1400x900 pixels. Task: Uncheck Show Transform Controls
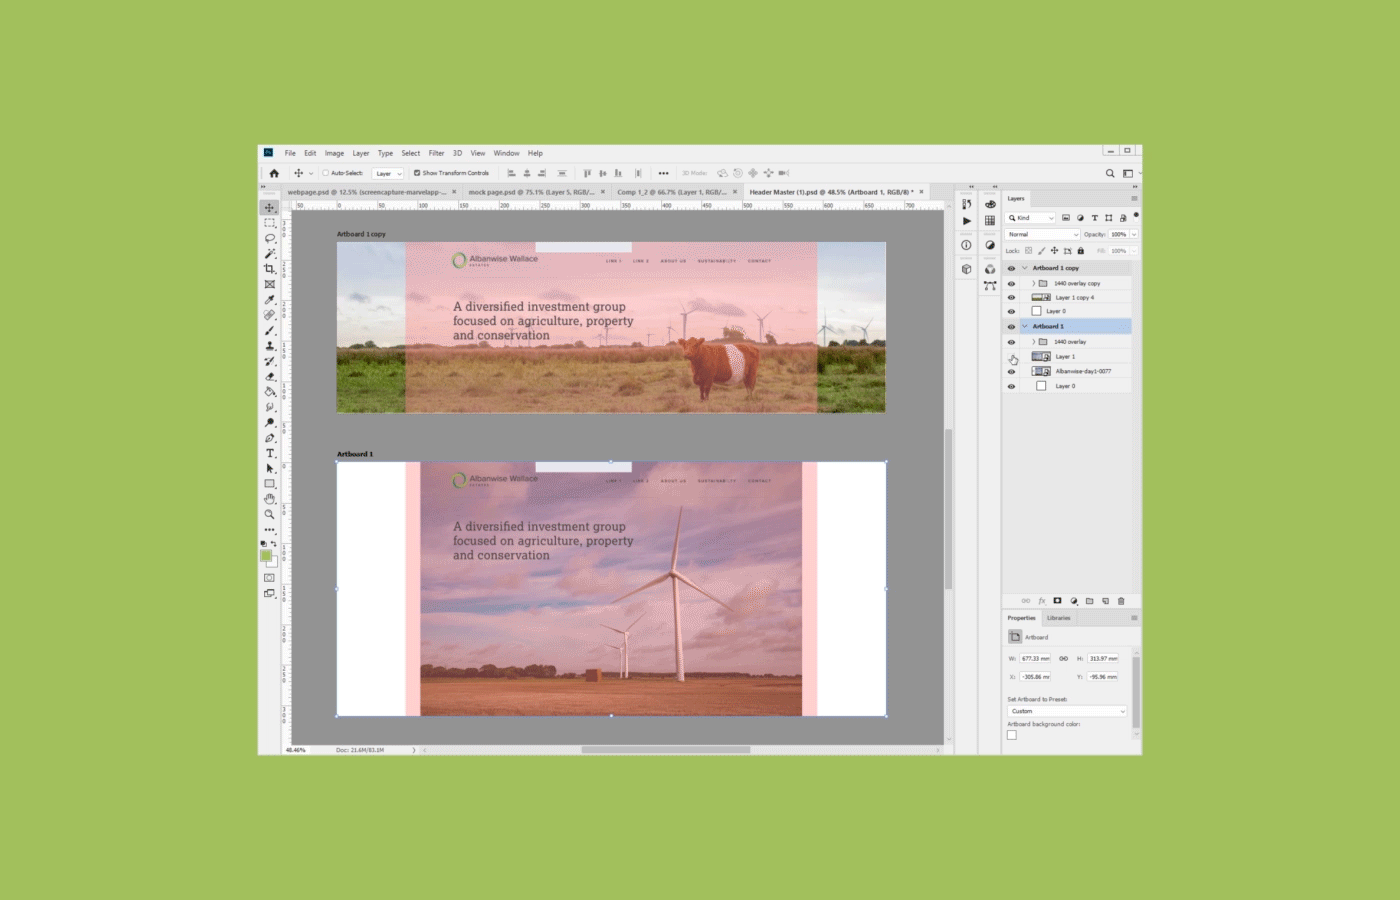click(x=417, y=173)
